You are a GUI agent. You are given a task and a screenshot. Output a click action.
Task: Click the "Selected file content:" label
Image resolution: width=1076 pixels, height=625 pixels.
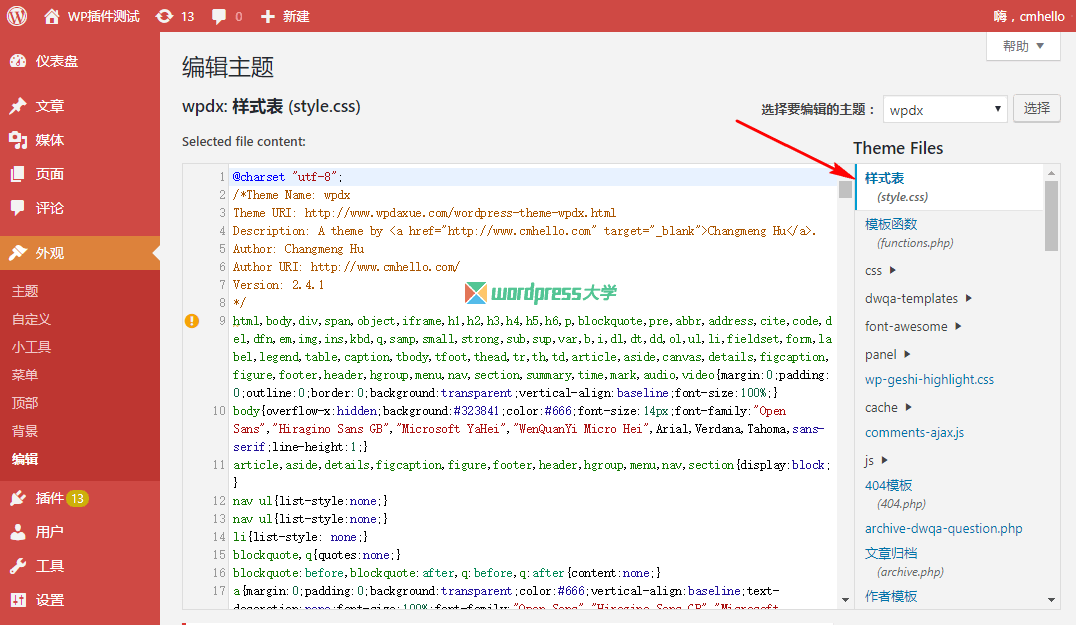click(x=244, y=141)
